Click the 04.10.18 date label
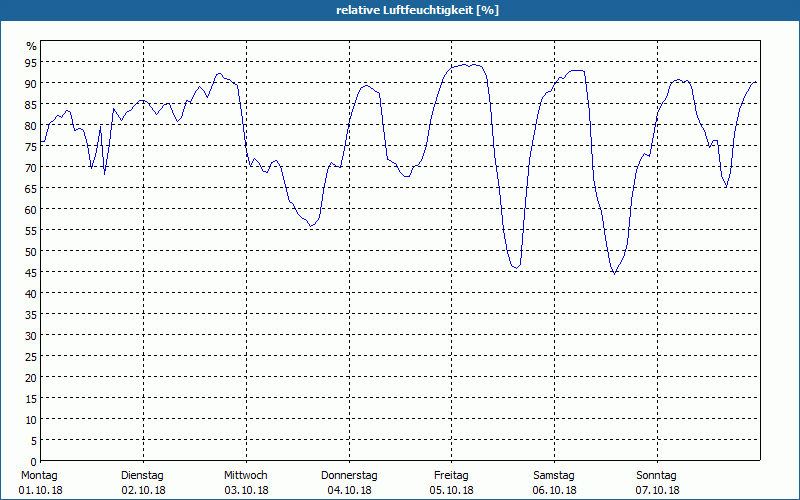 pyautogui.click(x=349, y=490)
